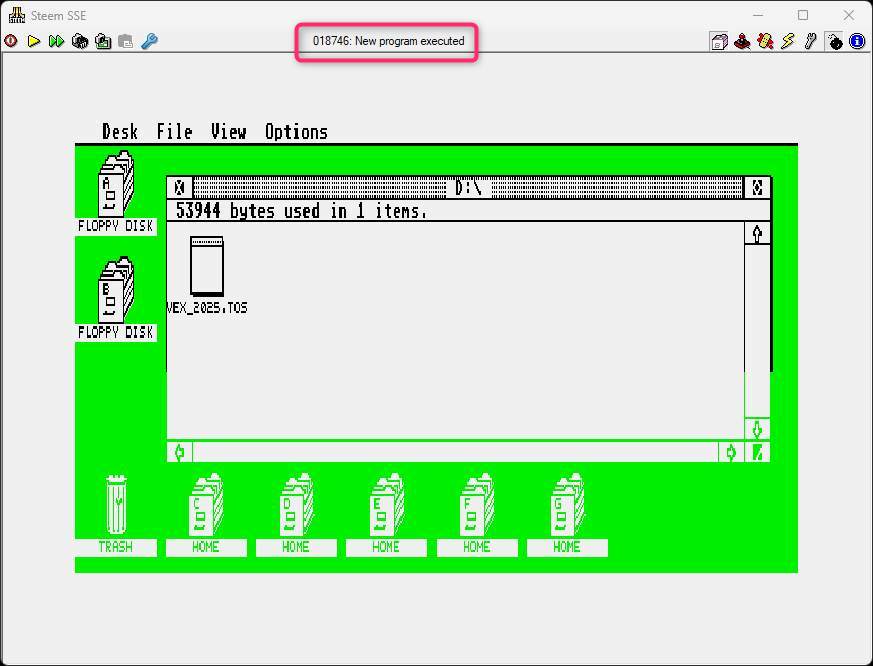Open the Disk Manager icon
Viewport: 873px width, 666px height.
[x=719, y=41]
